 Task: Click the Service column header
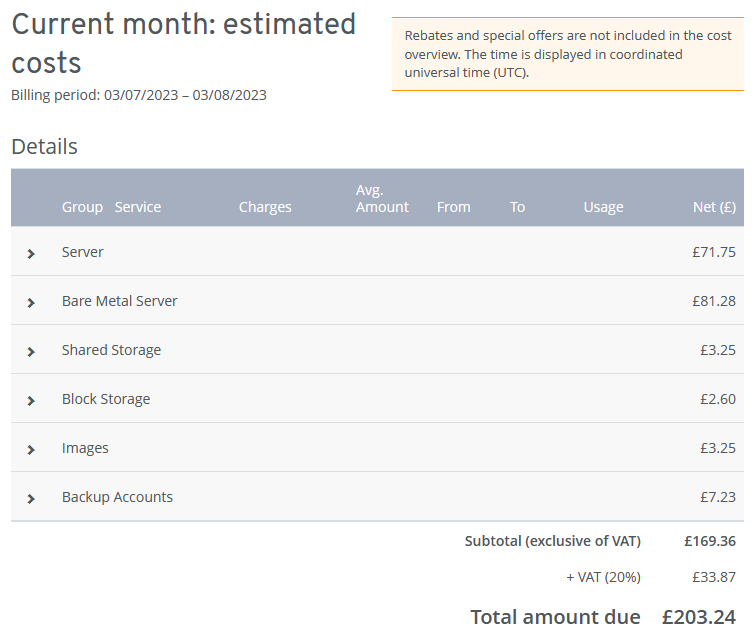138,207
